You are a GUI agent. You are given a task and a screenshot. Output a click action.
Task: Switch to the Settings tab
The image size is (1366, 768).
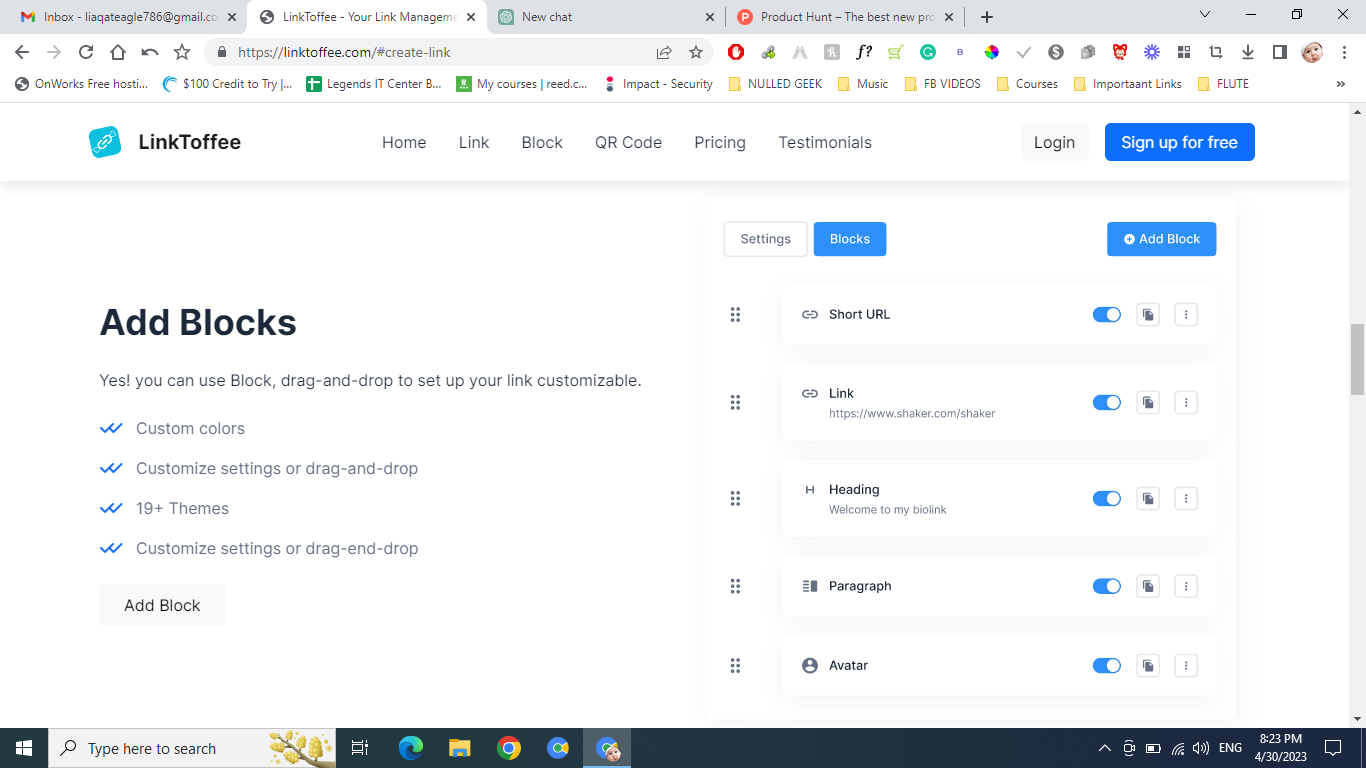765,239
